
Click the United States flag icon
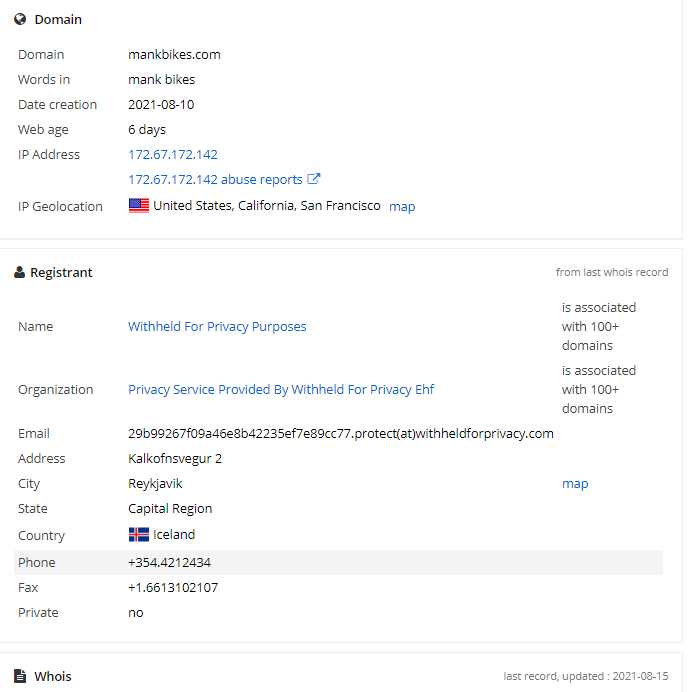[139, 206]
